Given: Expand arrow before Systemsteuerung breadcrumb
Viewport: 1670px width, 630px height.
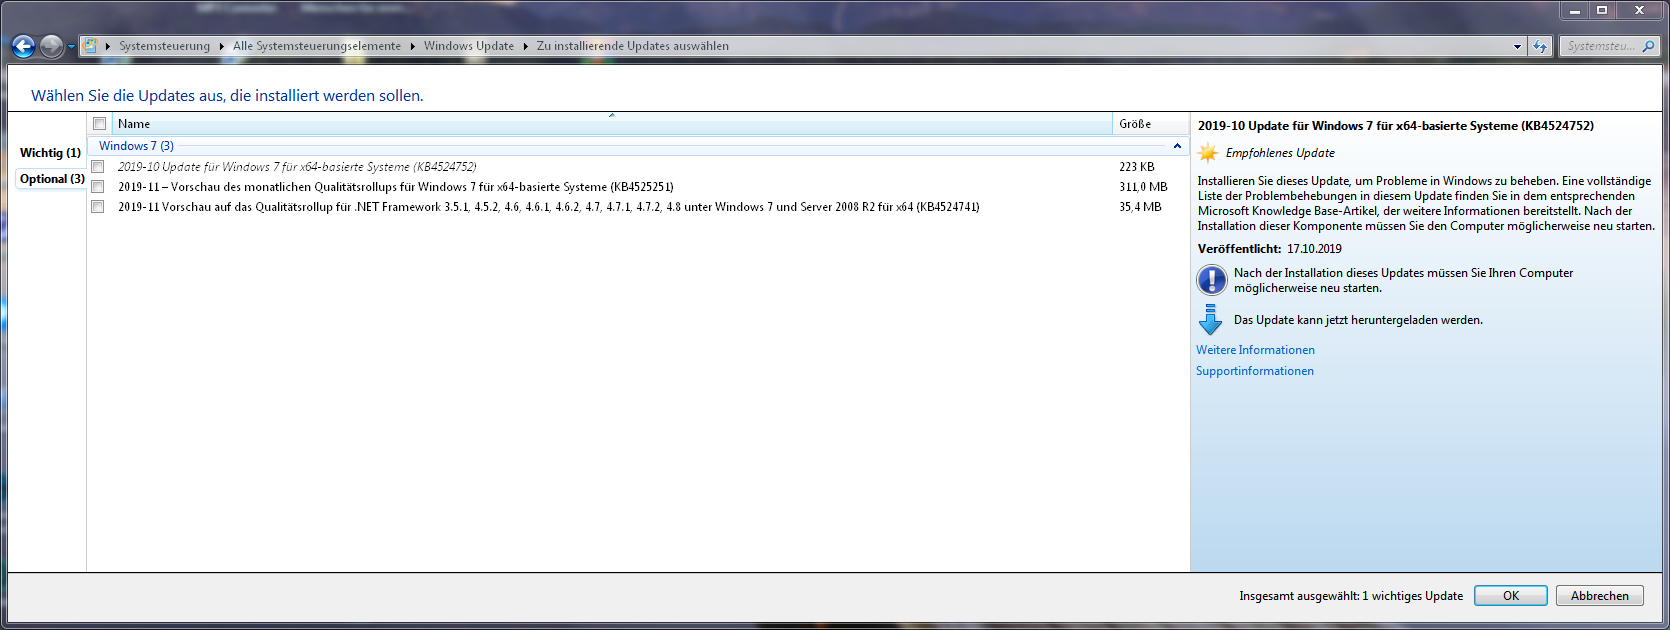Looking at the screenshot, I should pyautogui.click(x=108, y=46).
